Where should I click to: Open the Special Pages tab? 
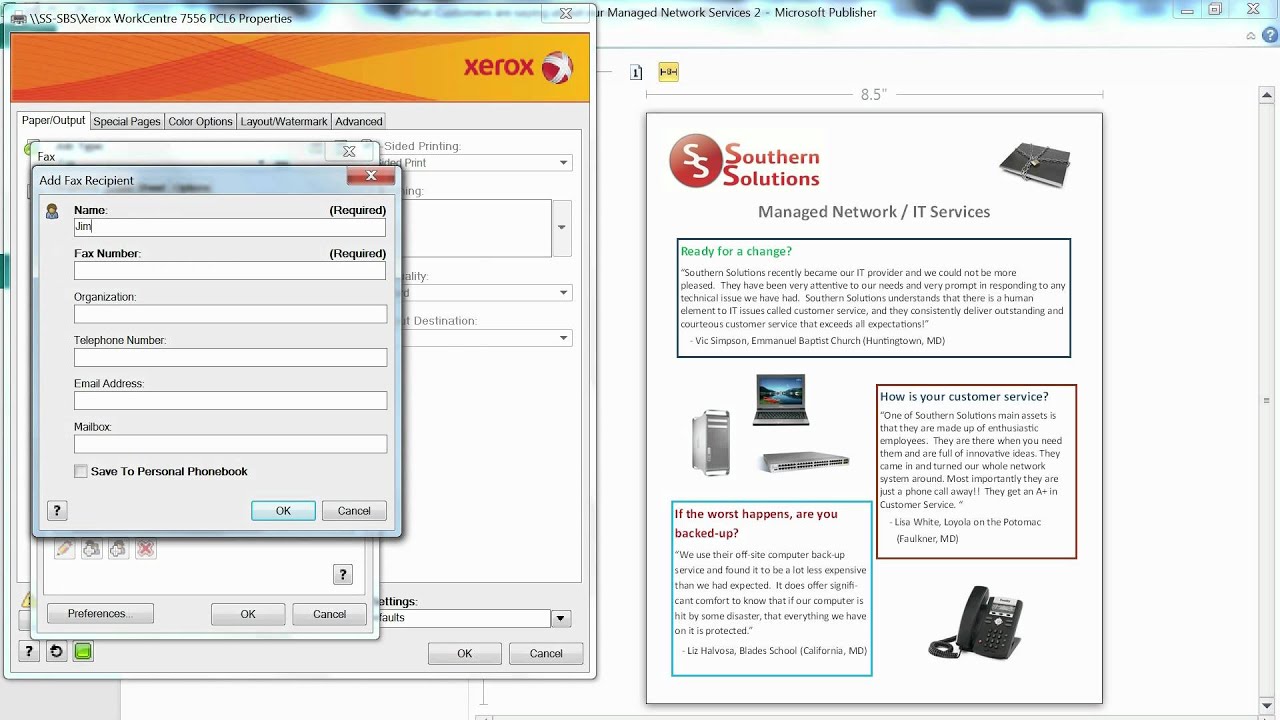tap(127, 121)
